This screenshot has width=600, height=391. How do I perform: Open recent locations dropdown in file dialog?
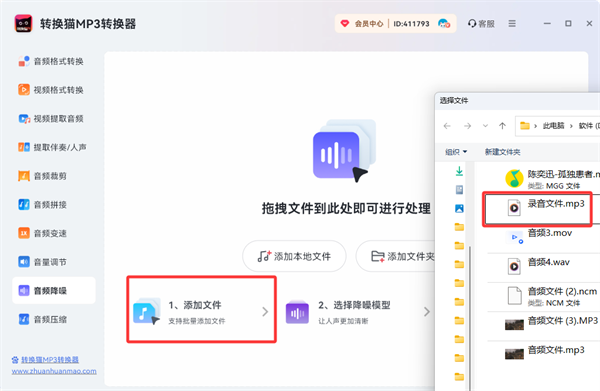485,126
